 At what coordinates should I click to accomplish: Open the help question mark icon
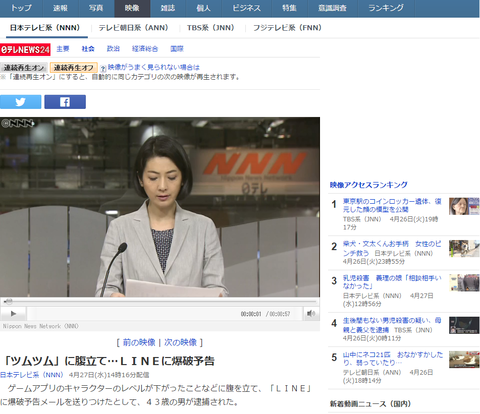pos(103,68)
